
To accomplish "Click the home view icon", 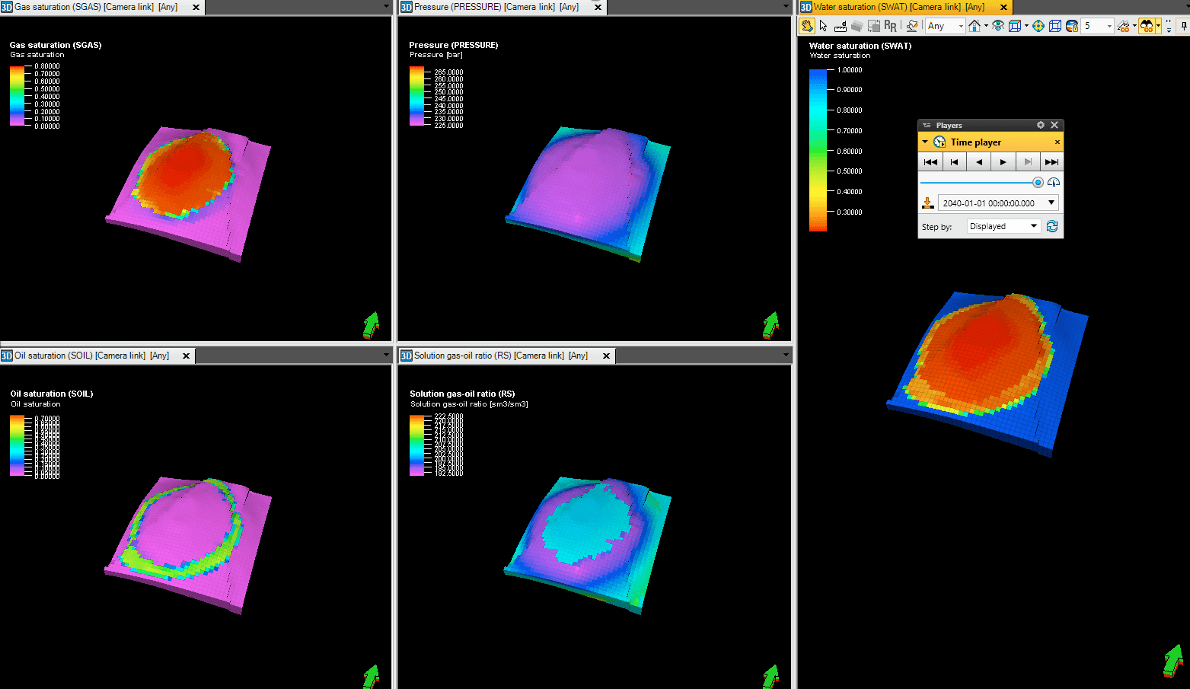I will 974,26.
